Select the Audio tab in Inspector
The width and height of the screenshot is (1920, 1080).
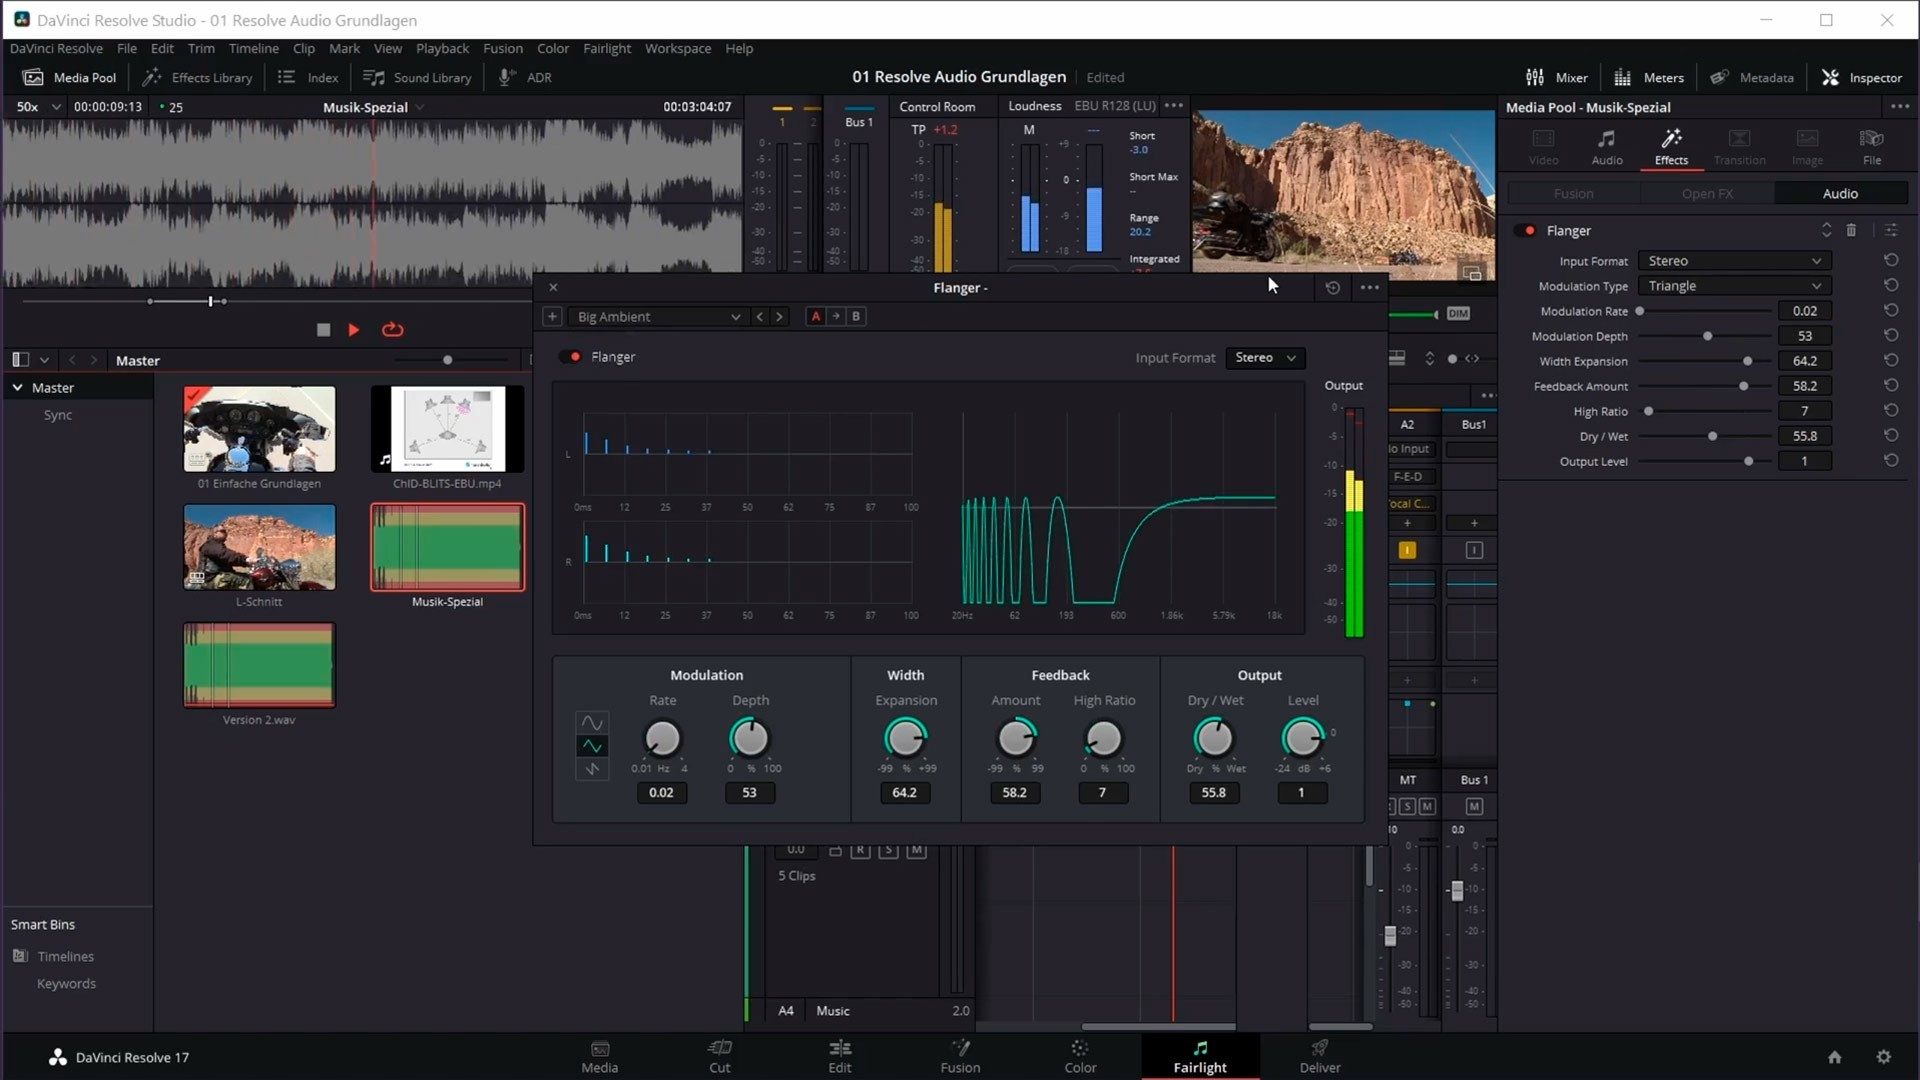(1606, 146)
